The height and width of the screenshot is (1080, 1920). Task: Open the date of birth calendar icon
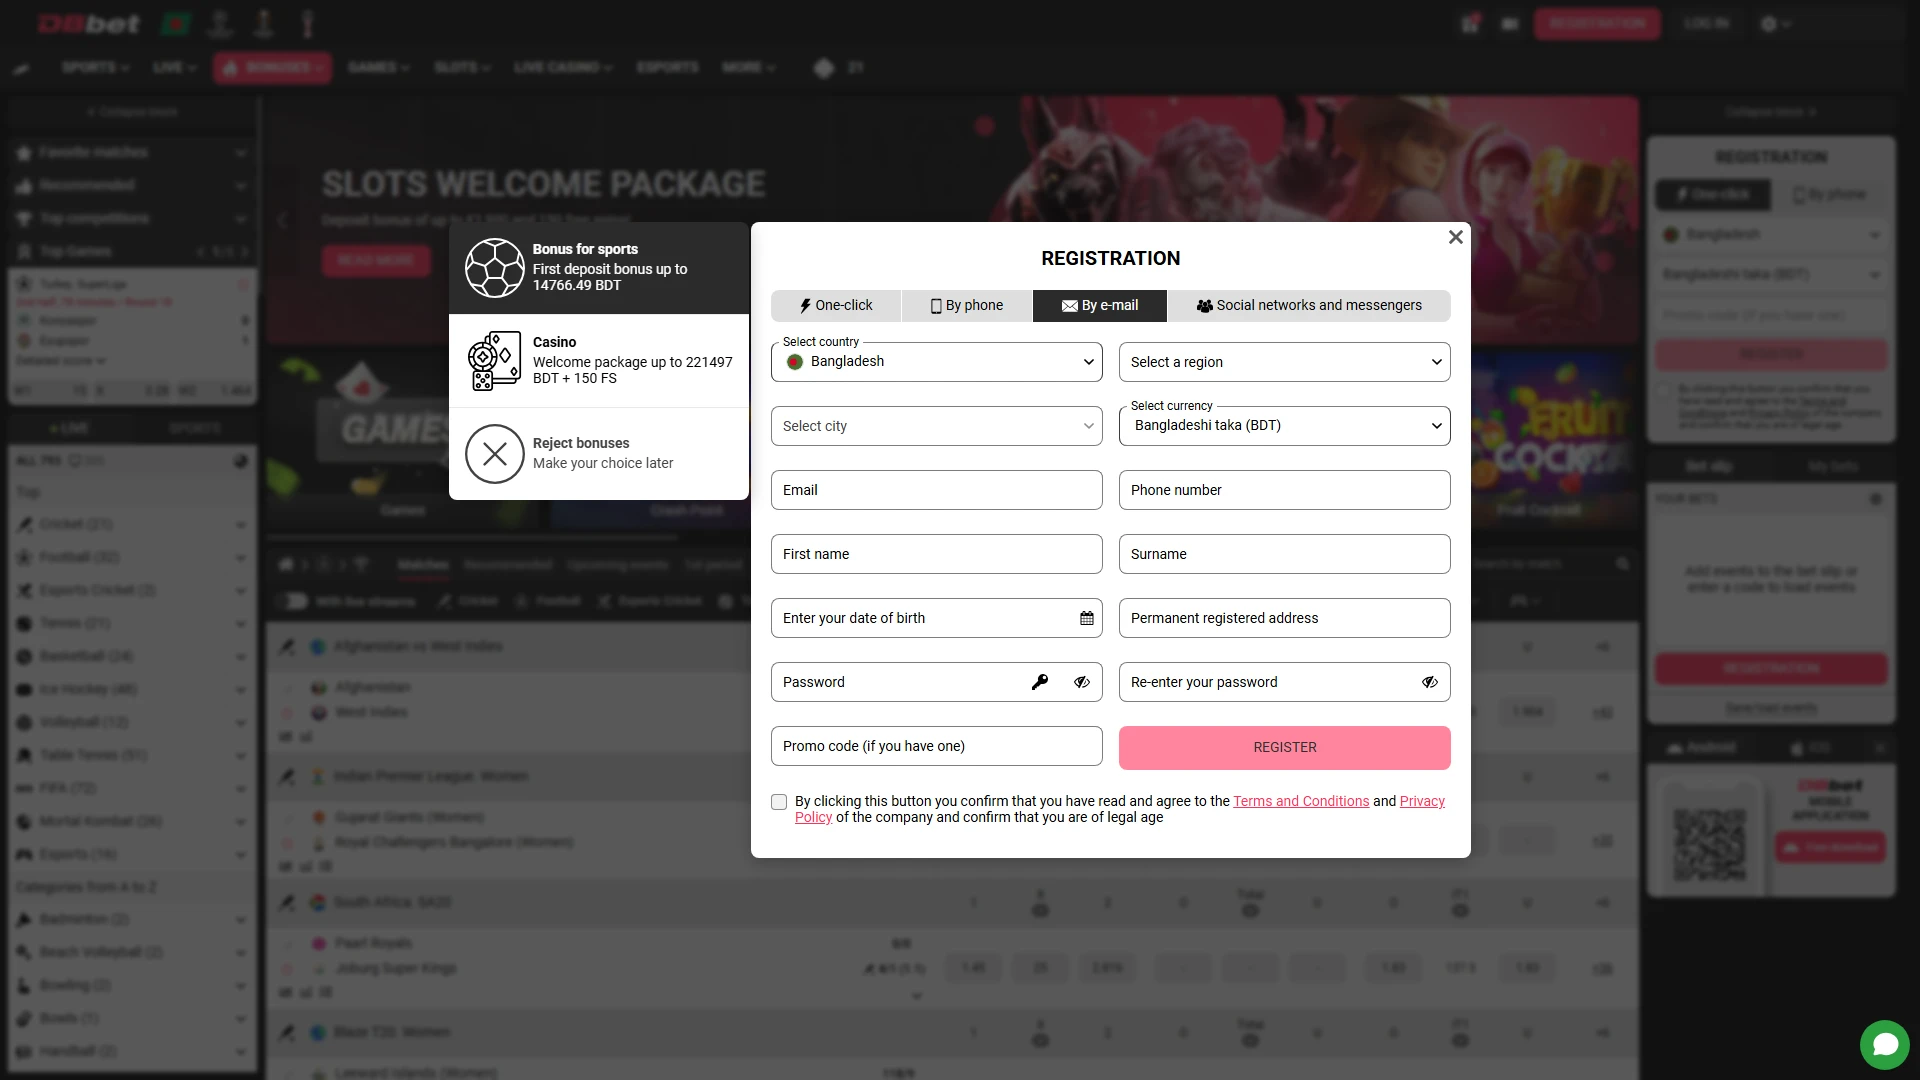(1086, 618)
